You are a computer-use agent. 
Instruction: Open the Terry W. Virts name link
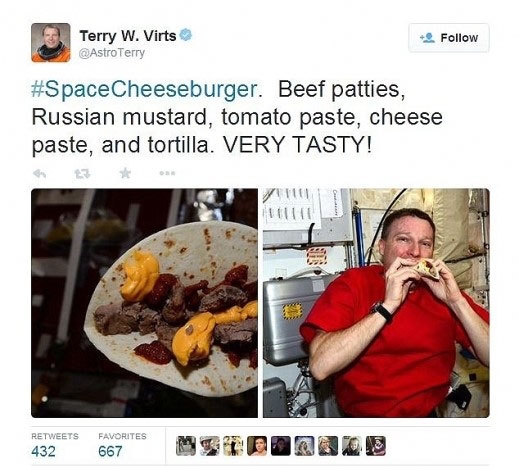[128, 36]
